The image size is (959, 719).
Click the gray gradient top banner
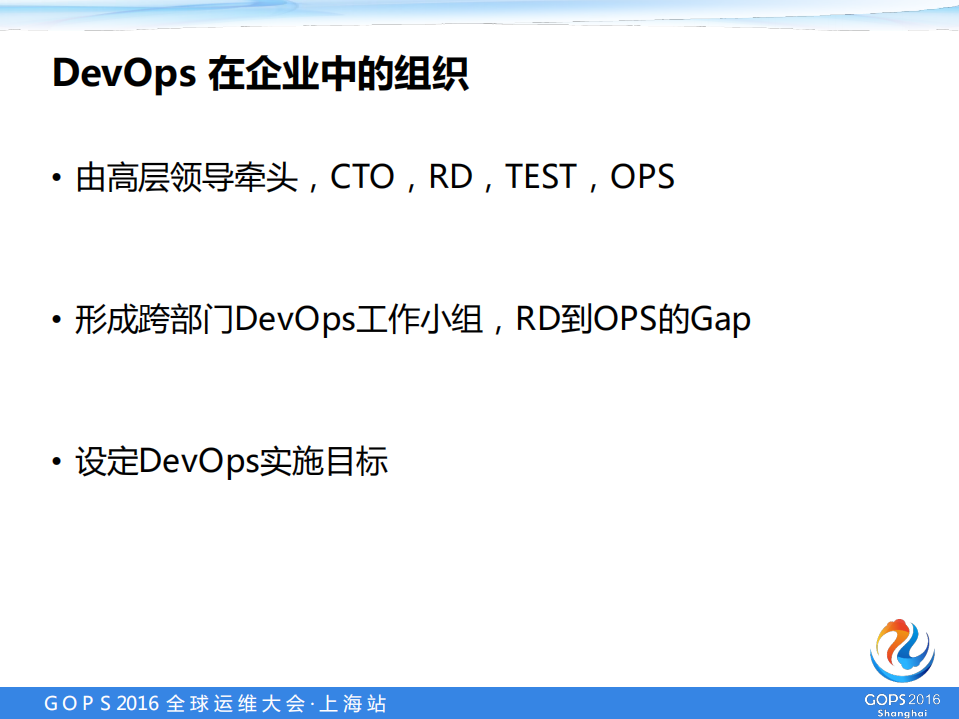tap(480, 12)
